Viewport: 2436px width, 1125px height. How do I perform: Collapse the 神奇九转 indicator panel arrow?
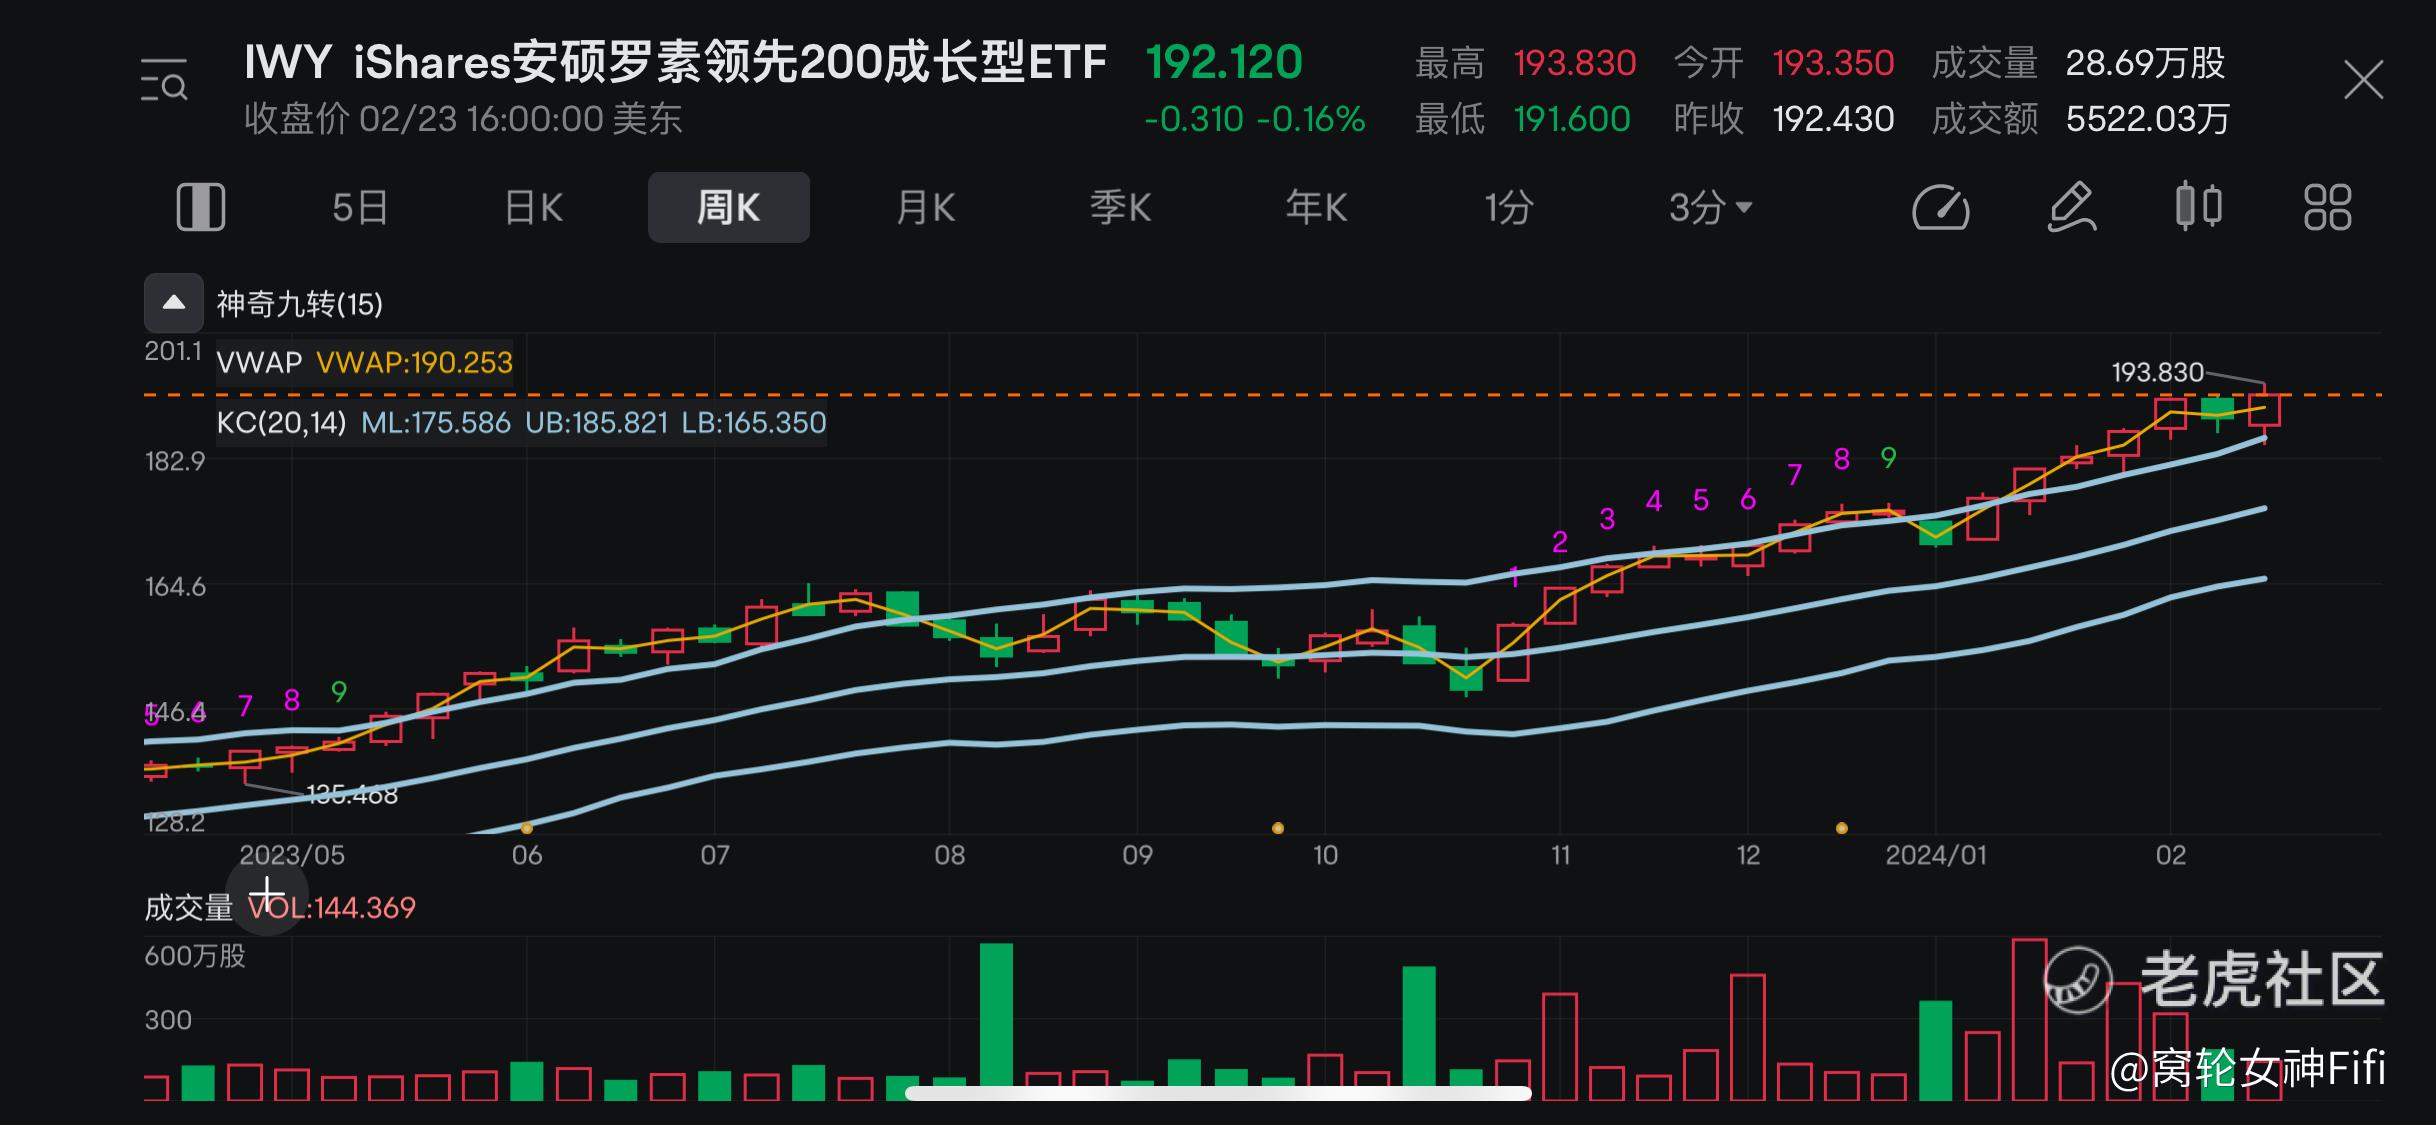(174, 303)
